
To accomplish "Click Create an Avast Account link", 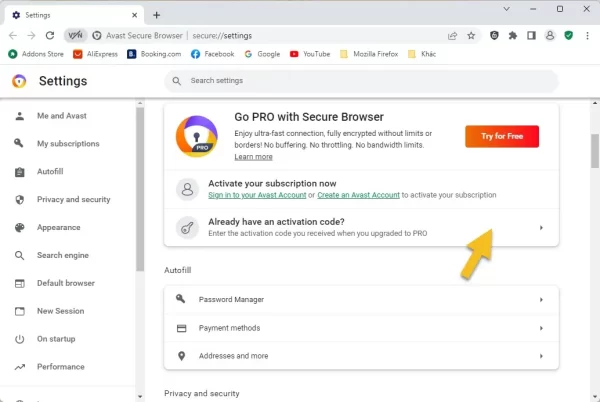I will [x=358, y=195].
